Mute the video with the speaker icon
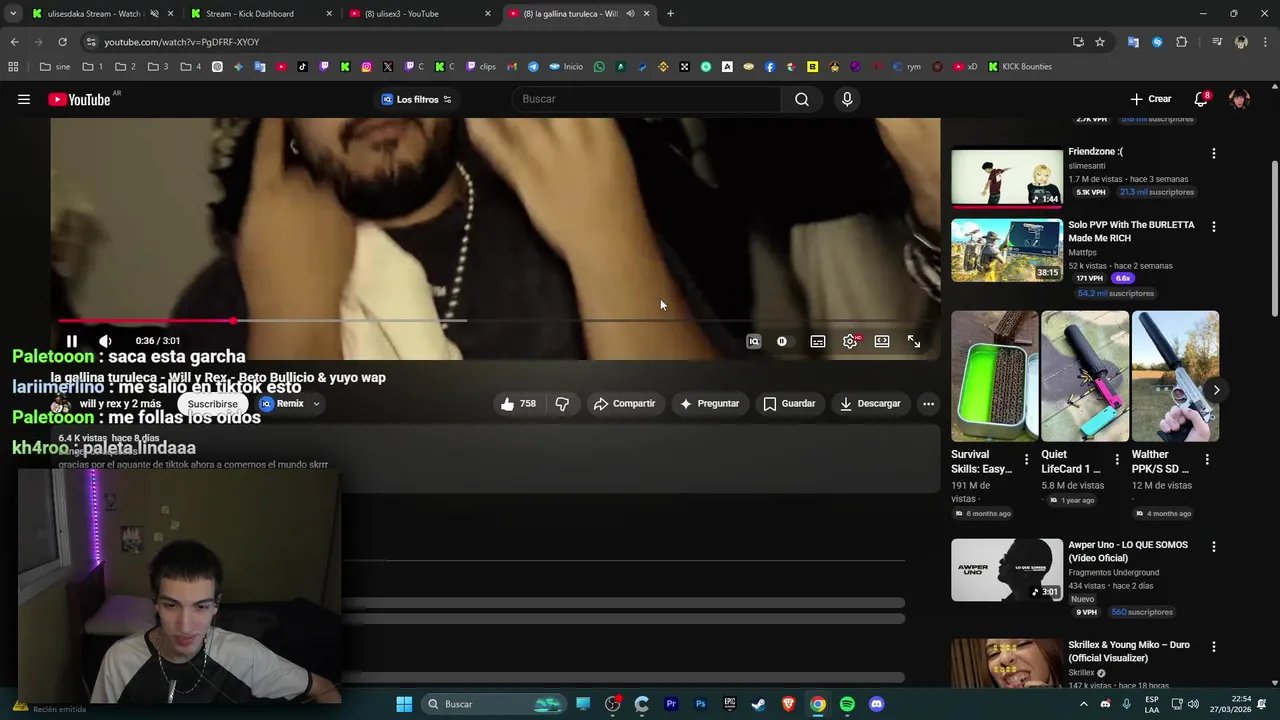 click(x=105, y=341)
